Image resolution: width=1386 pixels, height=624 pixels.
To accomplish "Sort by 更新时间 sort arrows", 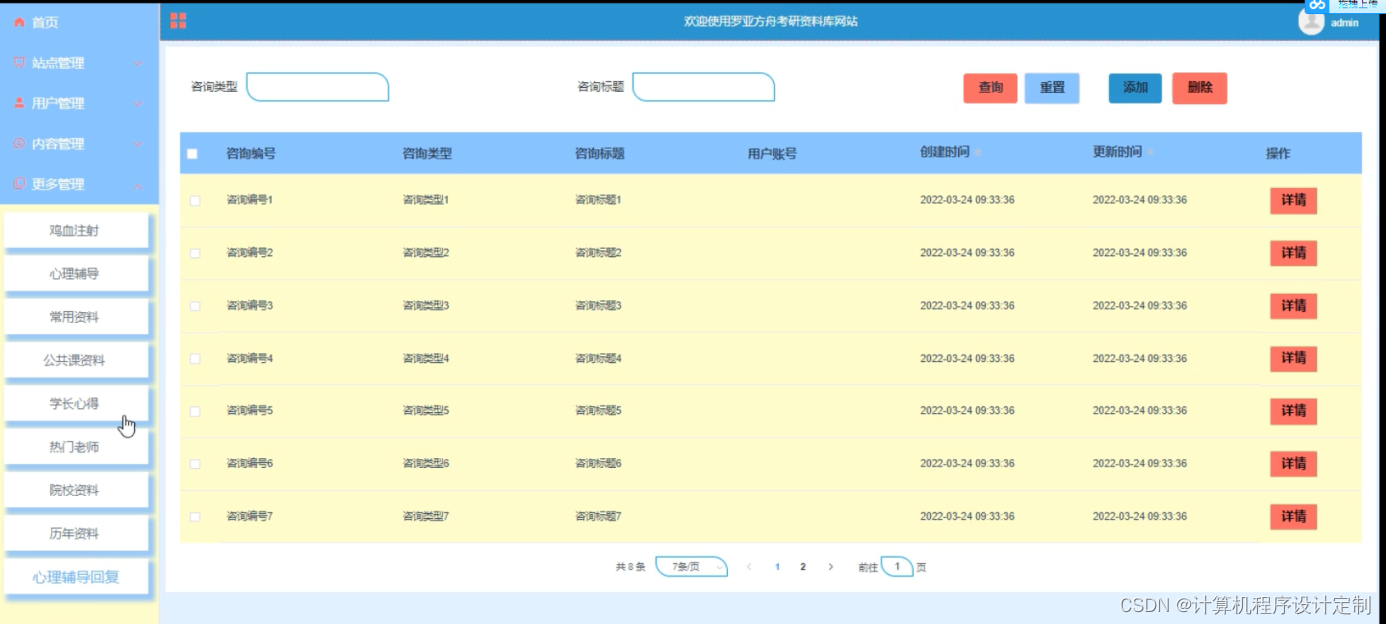I will click(1151, 152).
